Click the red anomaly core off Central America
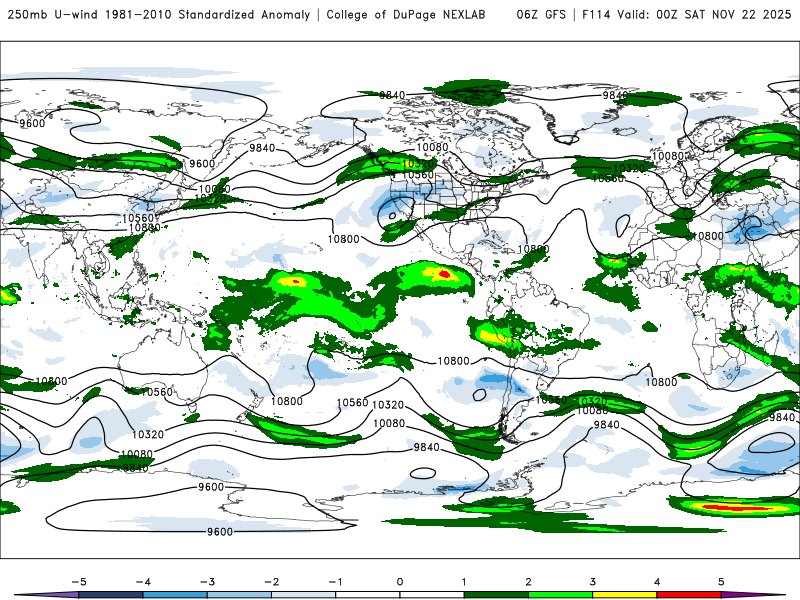The width and height of the screenshot is (800, 600). tap(444, 274)
